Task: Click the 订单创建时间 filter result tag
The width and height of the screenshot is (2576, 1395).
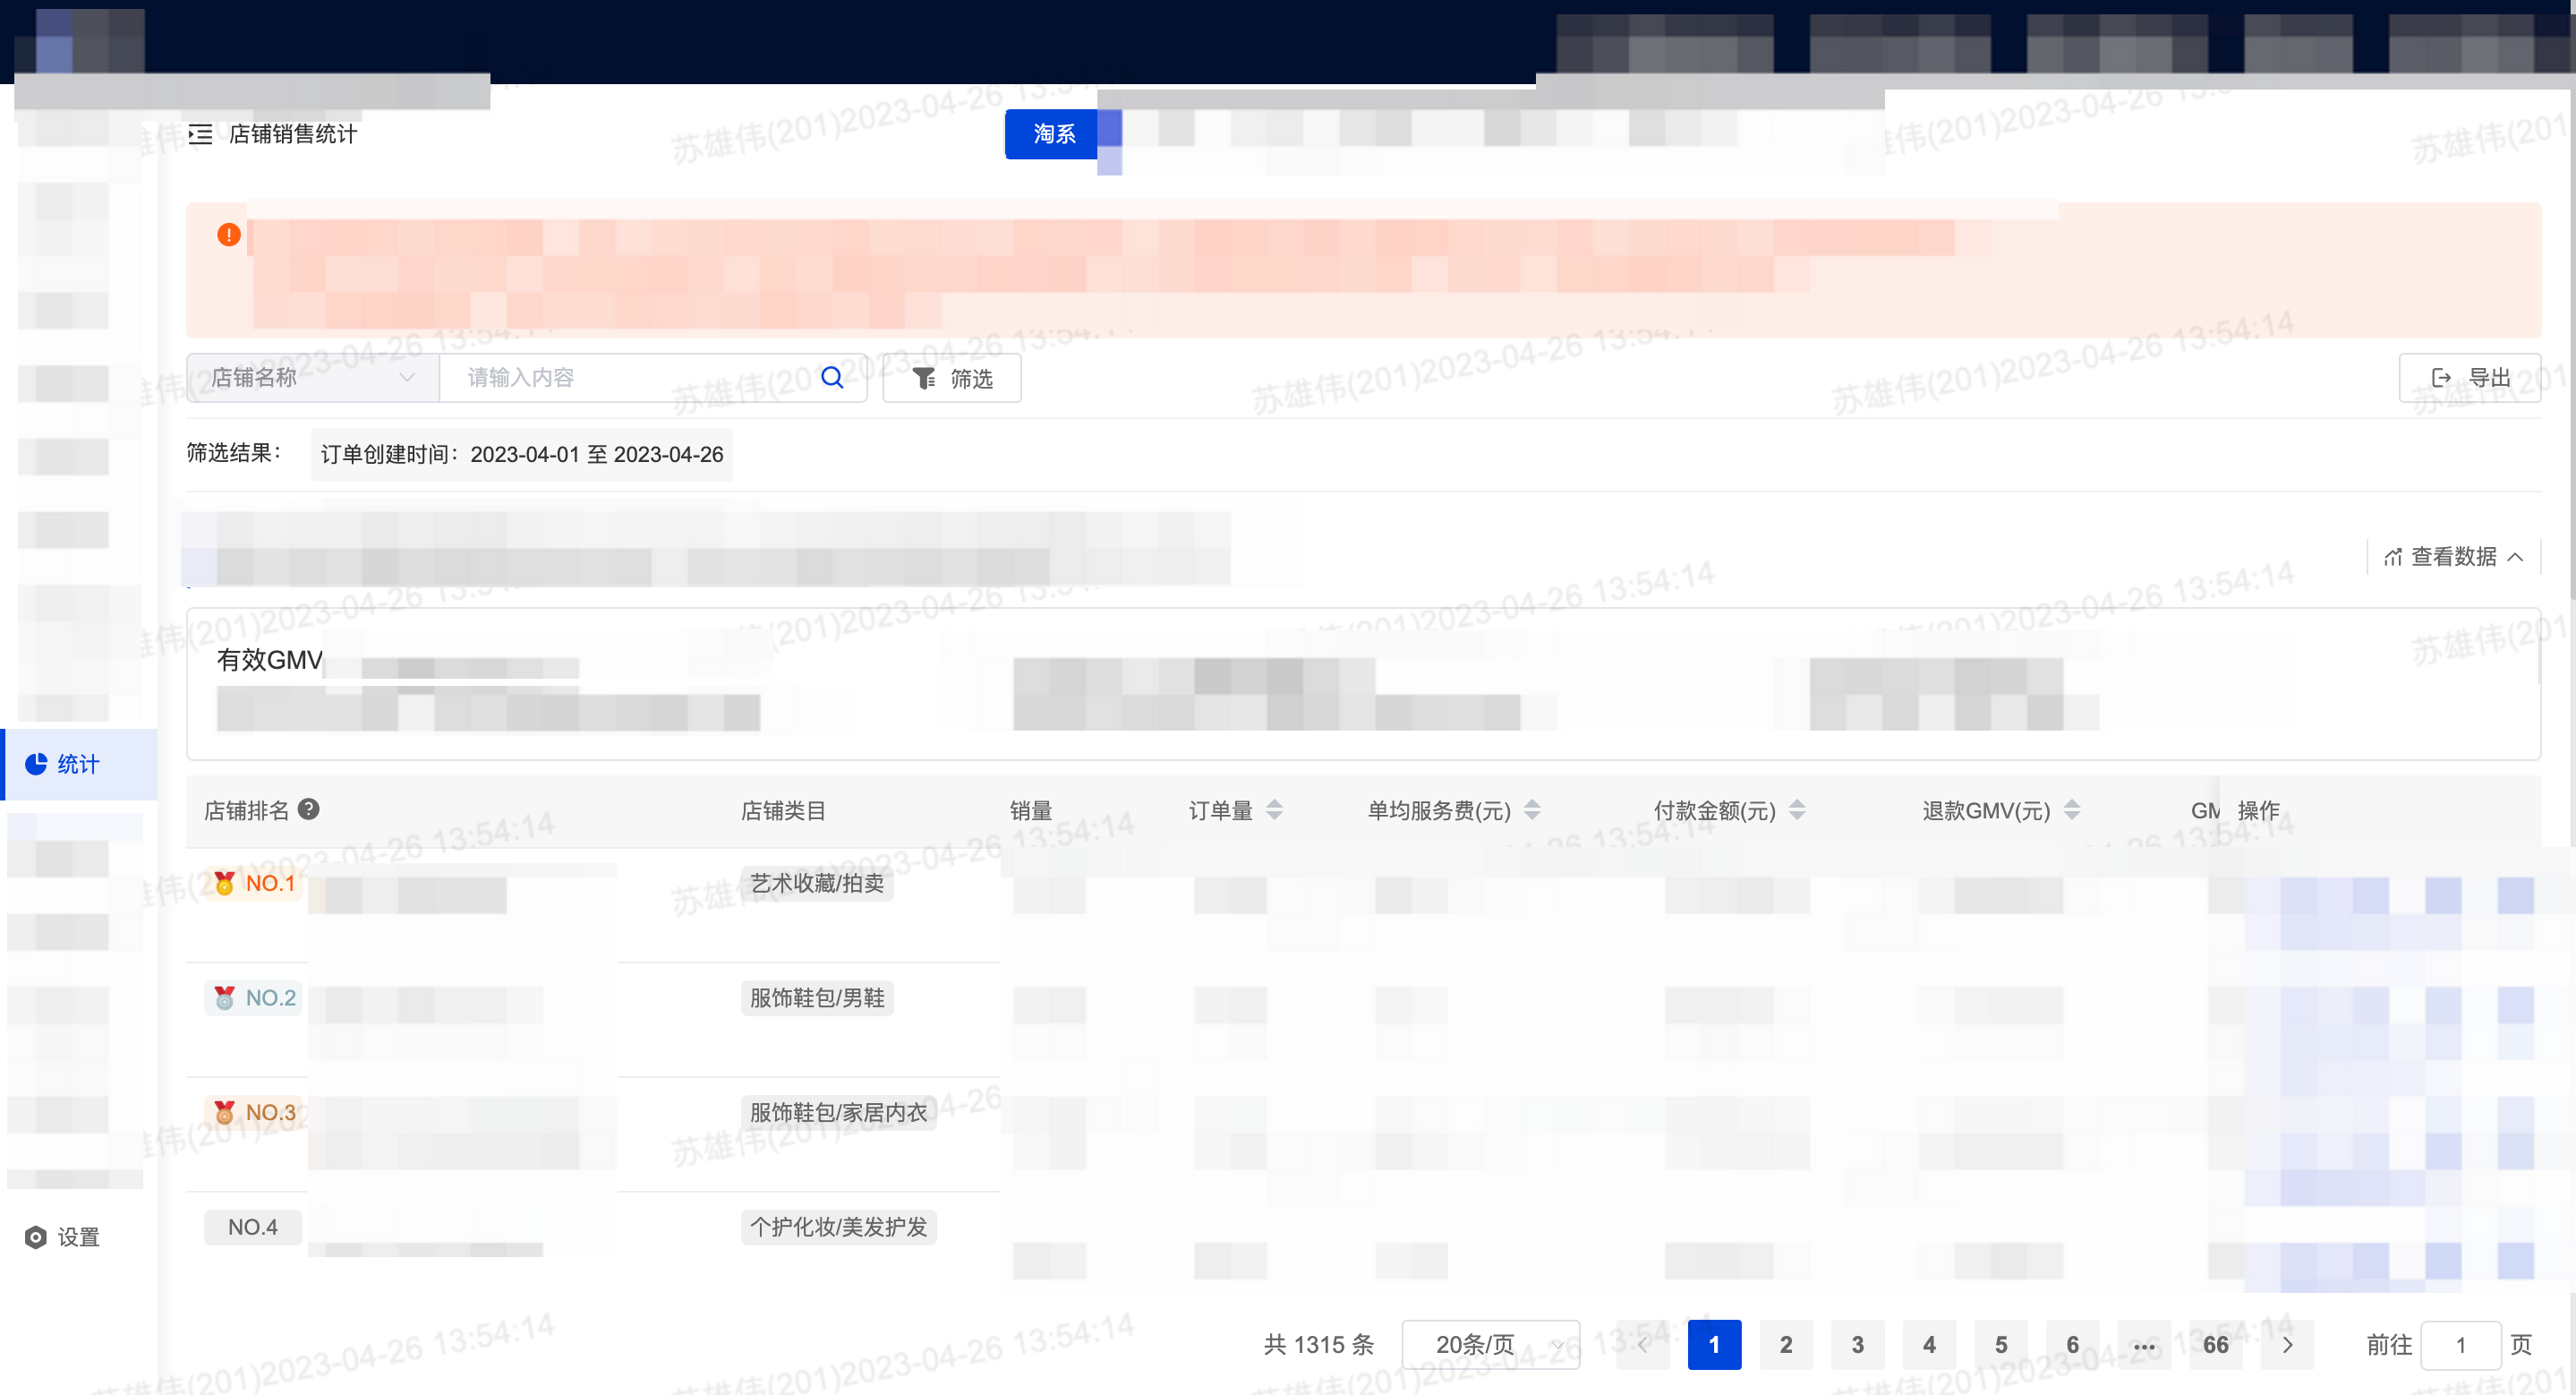Action: click(522, 455)
